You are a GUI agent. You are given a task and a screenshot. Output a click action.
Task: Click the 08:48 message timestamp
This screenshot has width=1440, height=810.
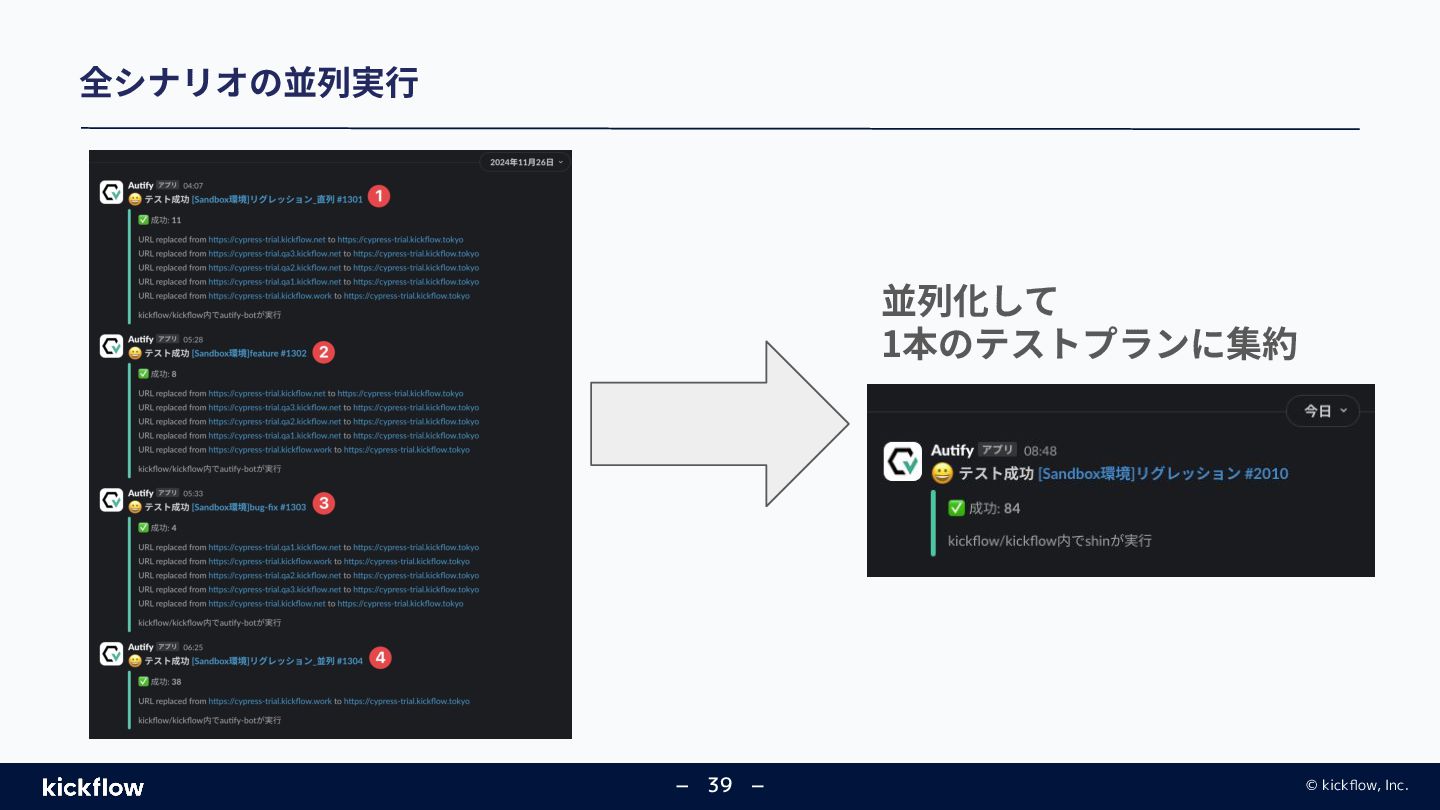[x=1040, y=451]
